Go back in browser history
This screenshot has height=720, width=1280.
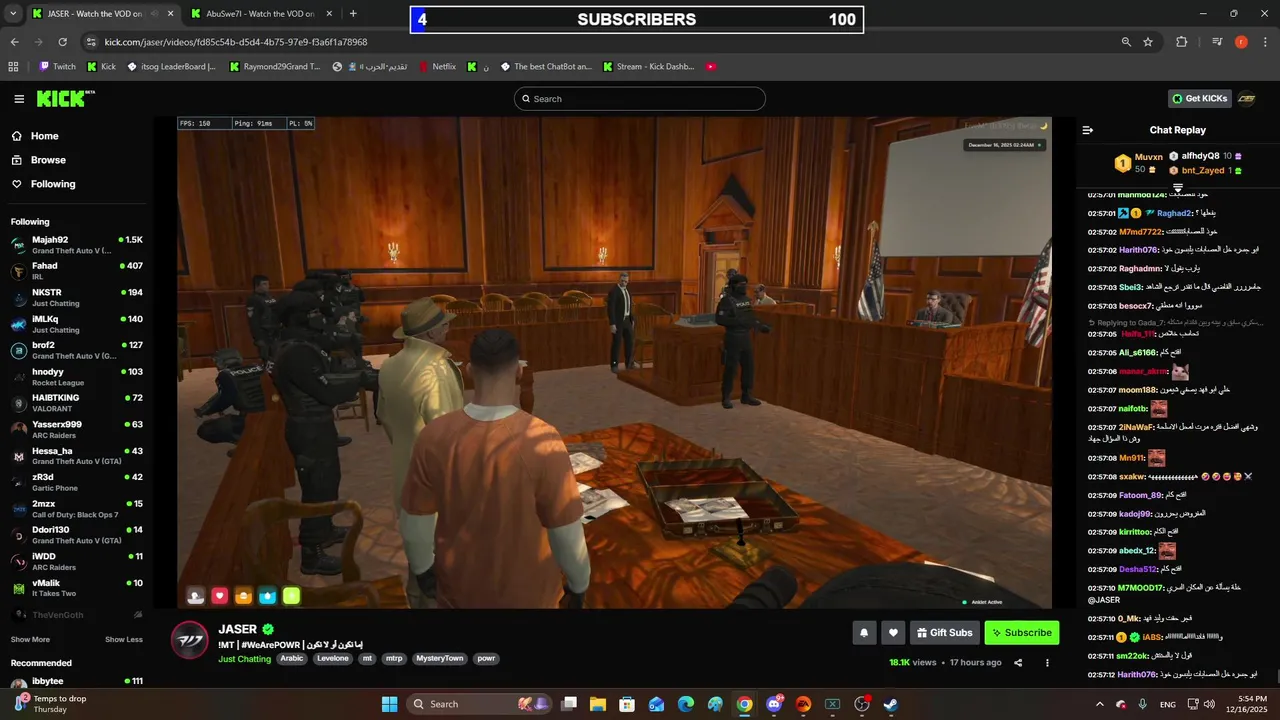coord(14,42)
